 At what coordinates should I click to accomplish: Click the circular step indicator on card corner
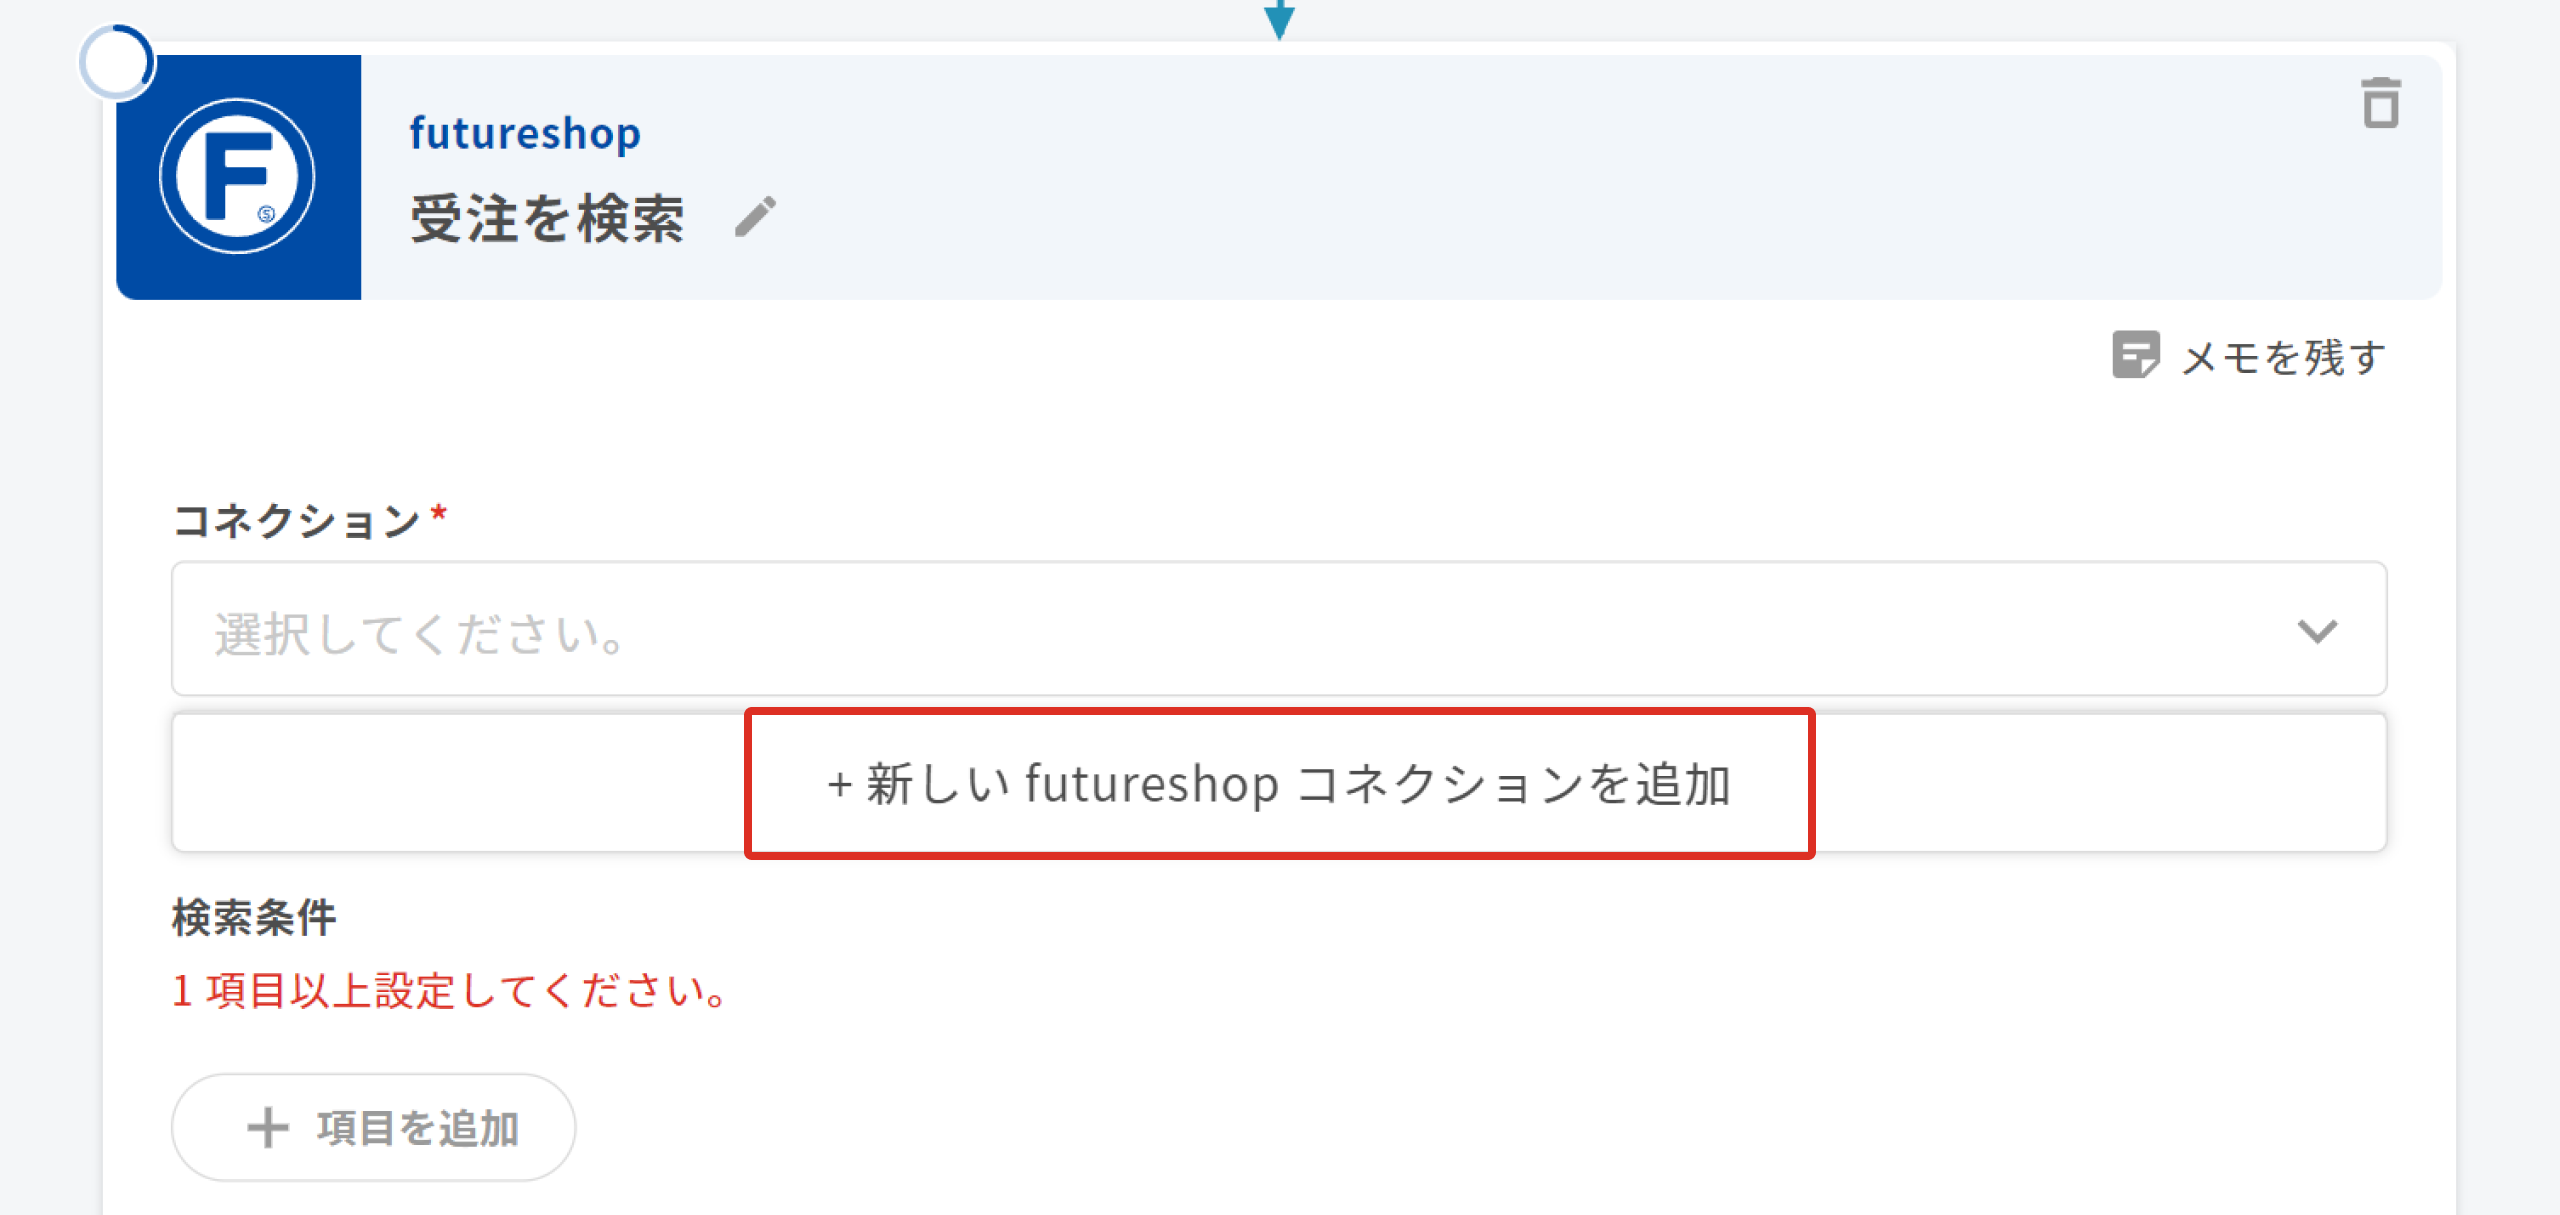pos(116,62)
